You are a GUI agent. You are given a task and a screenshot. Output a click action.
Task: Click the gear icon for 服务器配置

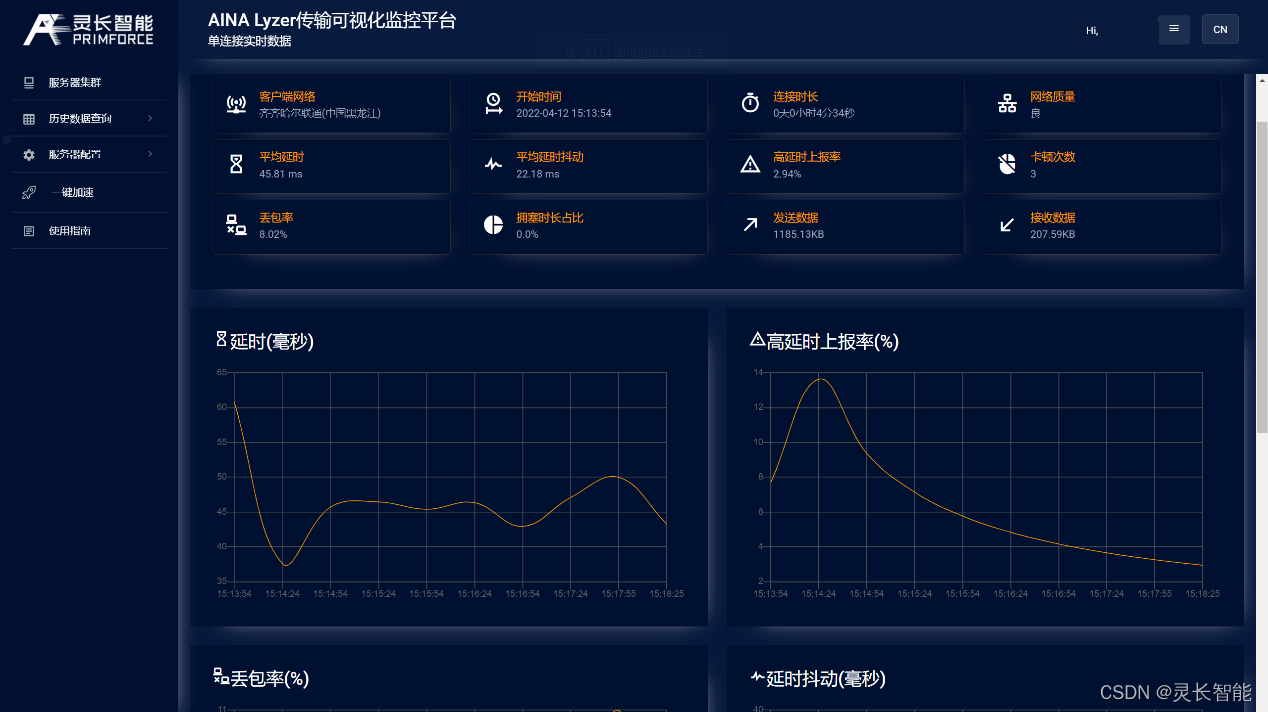click(x=29, y=155)
